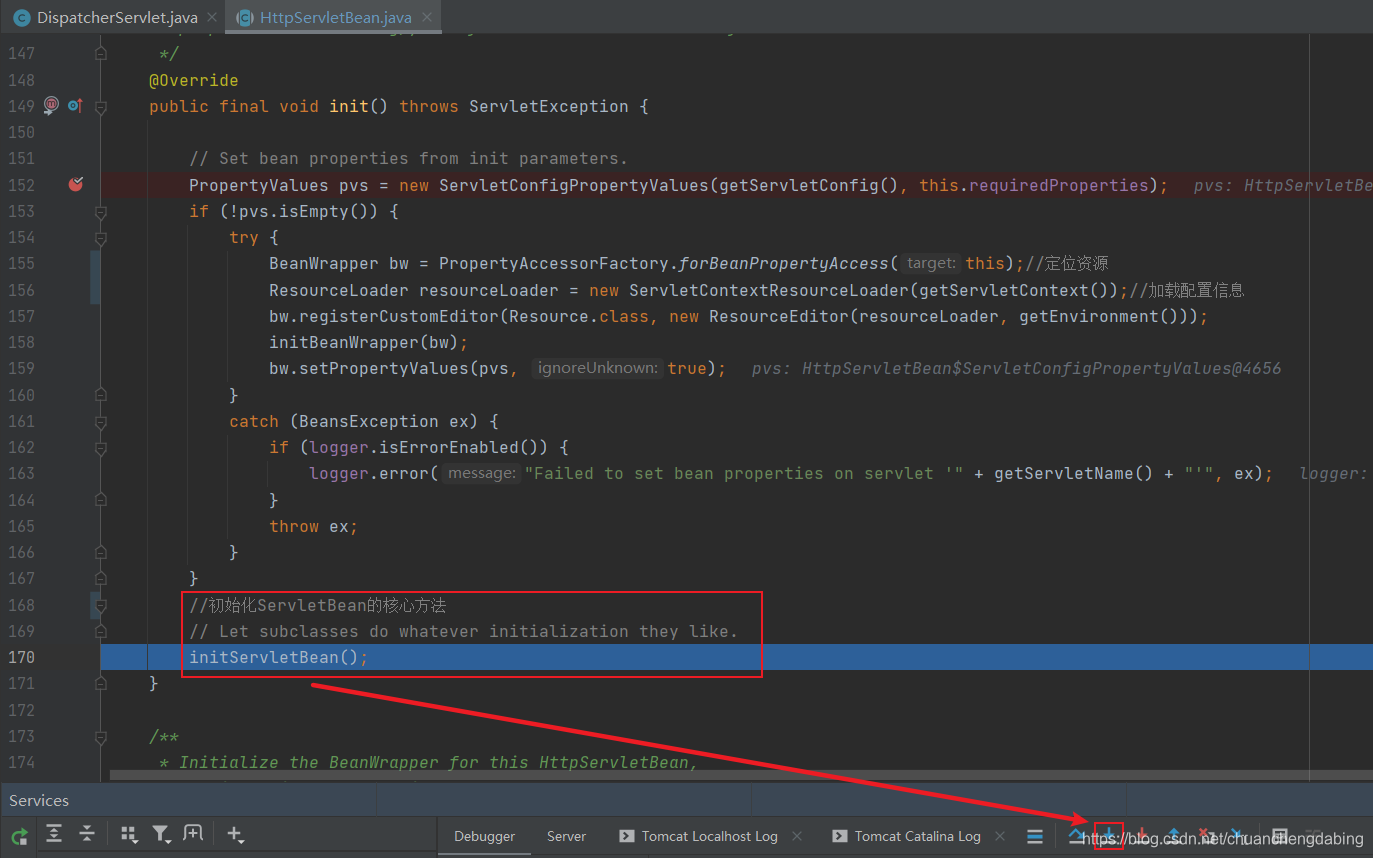The height and width of the screenshot is (858, 1373).
Task: Collapse the logger if block fold line 162
Action: [x=101, y=447]
